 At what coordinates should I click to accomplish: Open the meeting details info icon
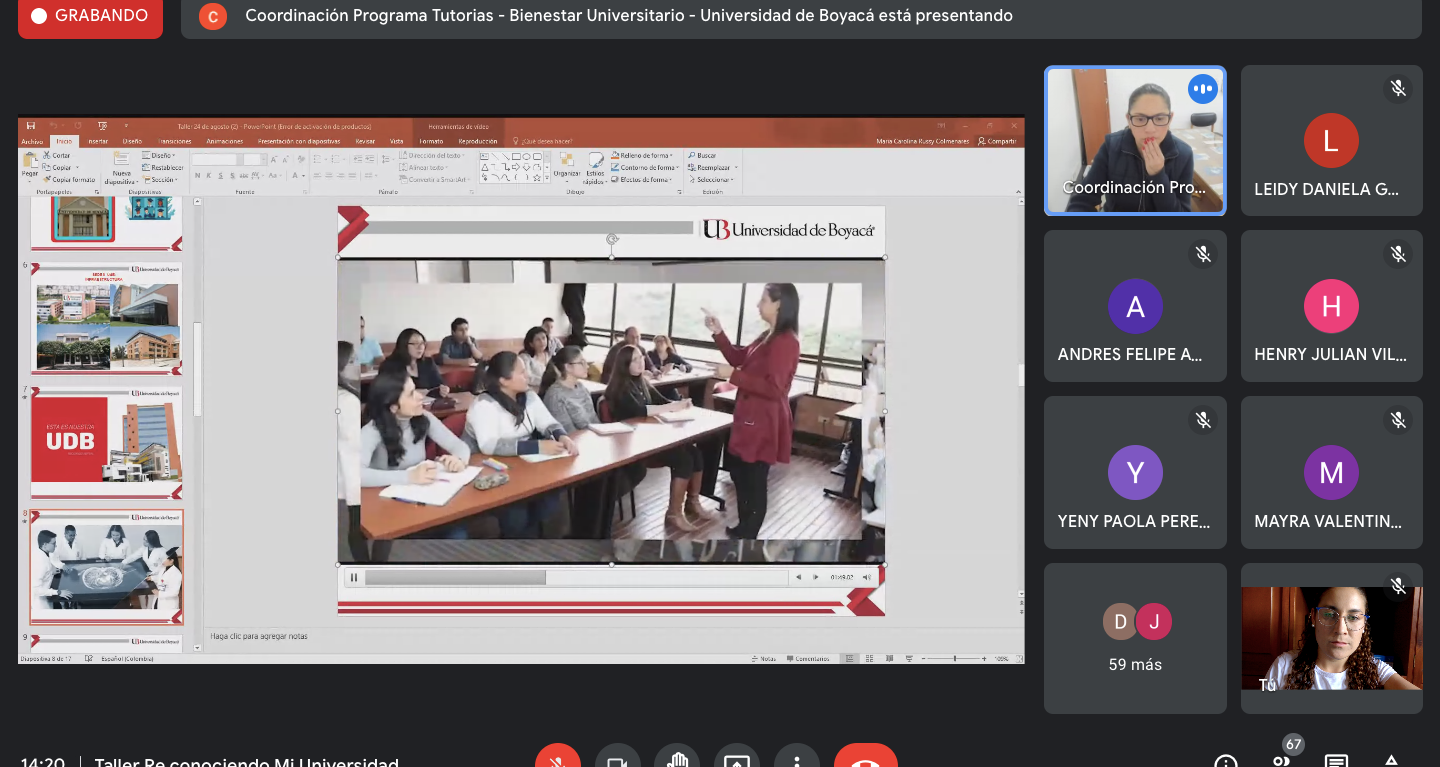point(1226,760)
